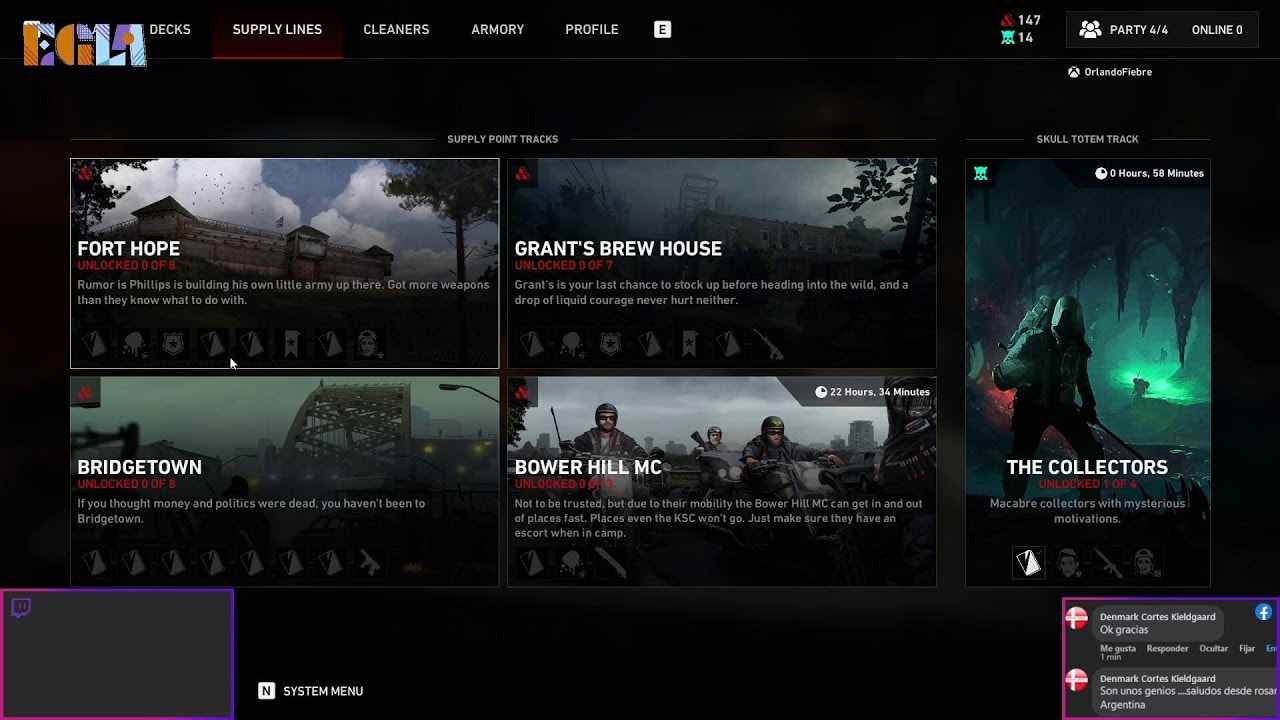Click the rifle skin reward in Grant's Brew House
The width and height of the screenshot is (1280, 720).
tap(767, 344)
